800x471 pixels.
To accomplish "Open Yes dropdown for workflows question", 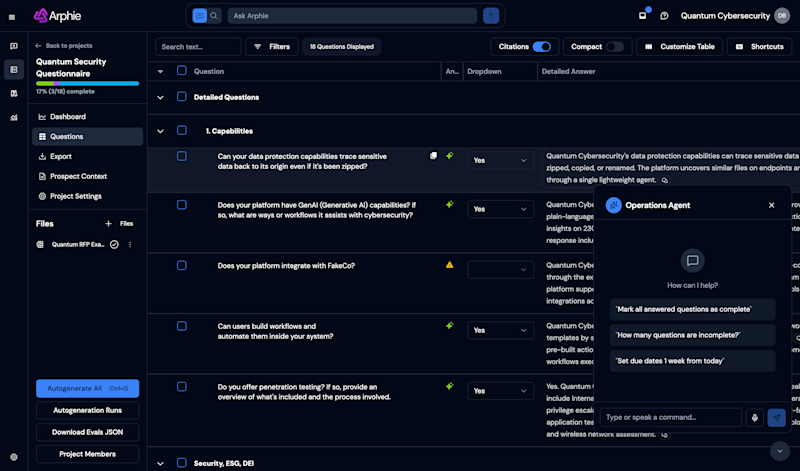I will point(500,330).
